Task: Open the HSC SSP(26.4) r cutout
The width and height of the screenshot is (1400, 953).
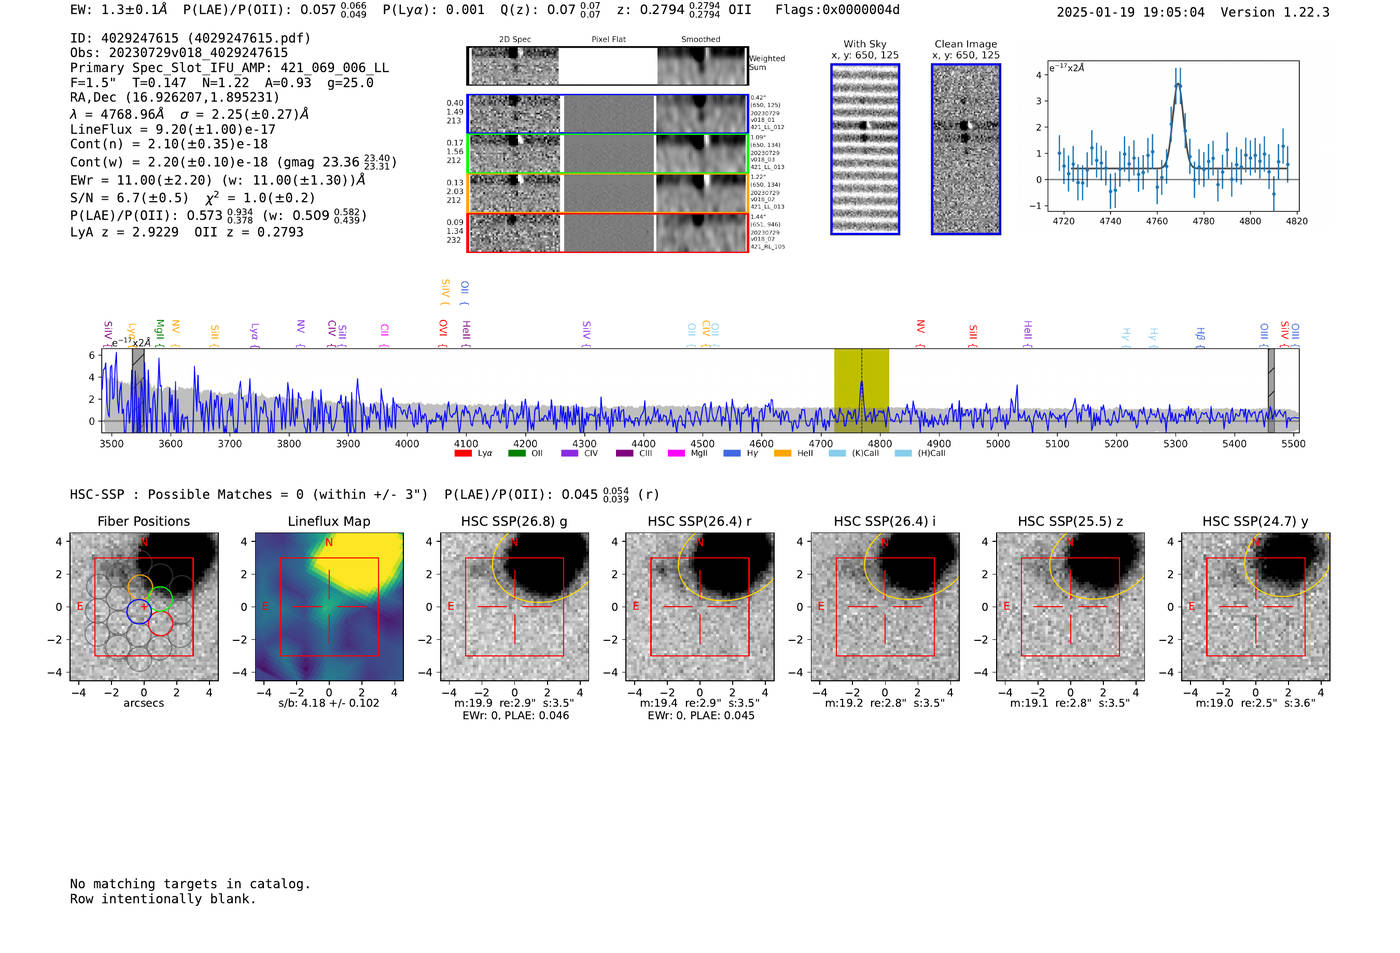Action: pos(699,606)
